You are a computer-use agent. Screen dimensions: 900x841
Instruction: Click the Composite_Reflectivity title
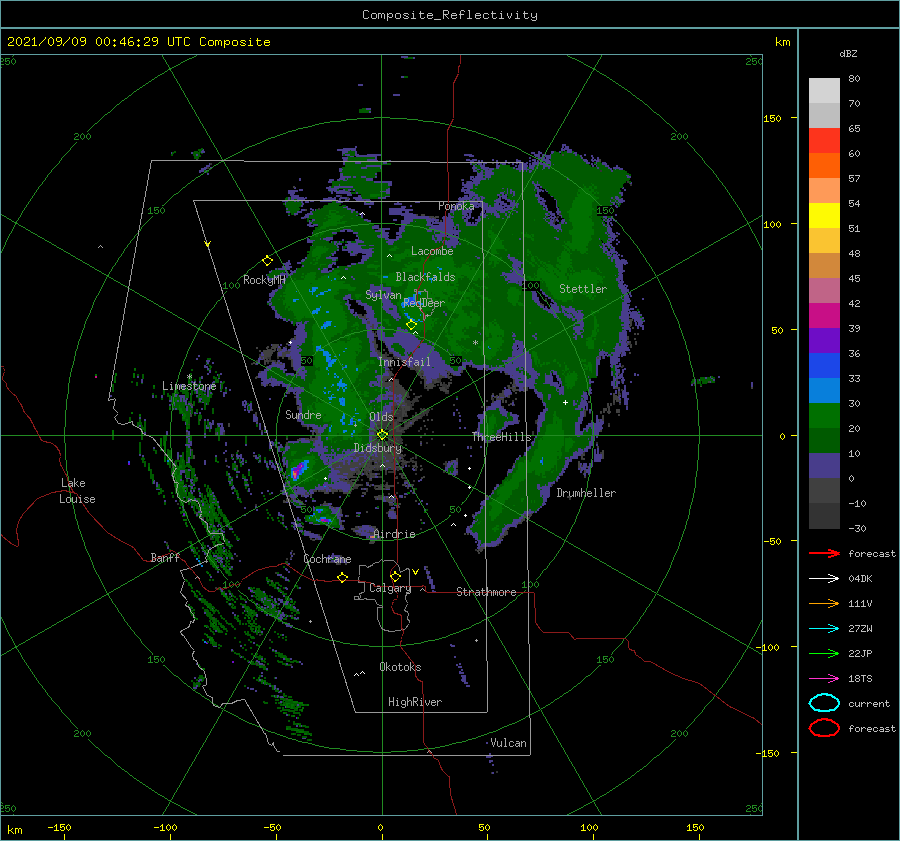(450, 15)
